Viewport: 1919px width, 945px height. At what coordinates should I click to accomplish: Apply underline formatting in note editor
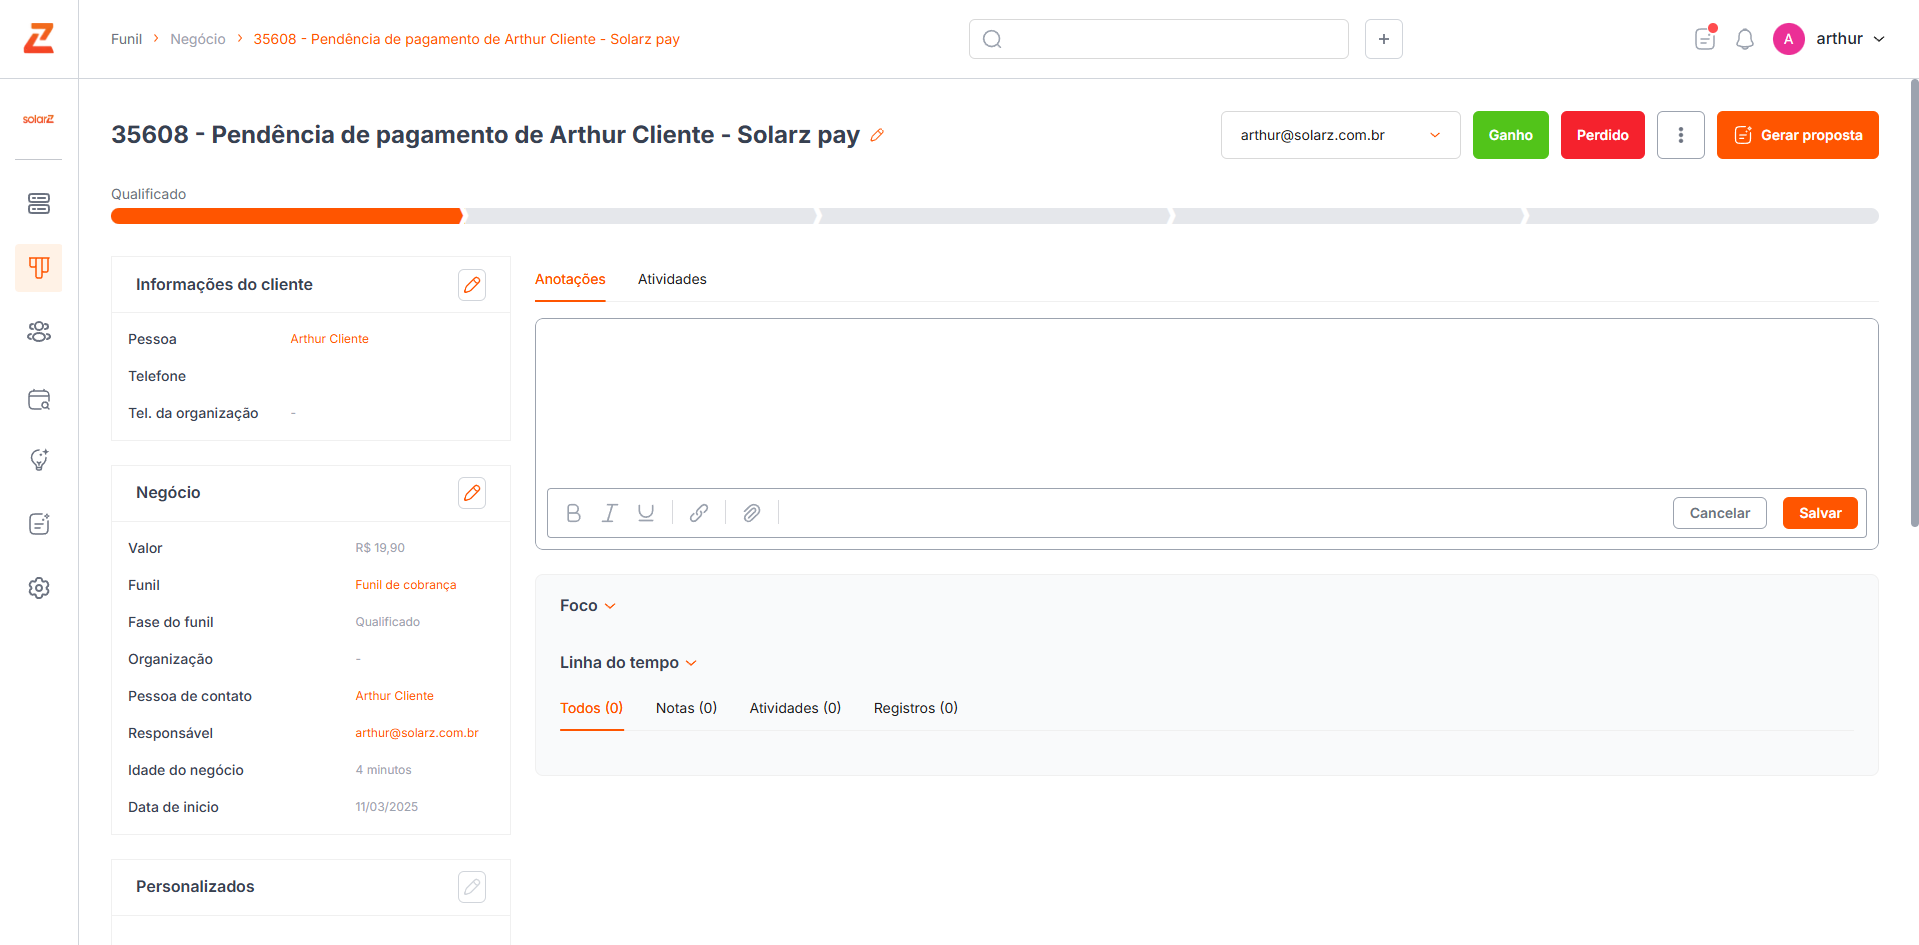click(646, 513)
